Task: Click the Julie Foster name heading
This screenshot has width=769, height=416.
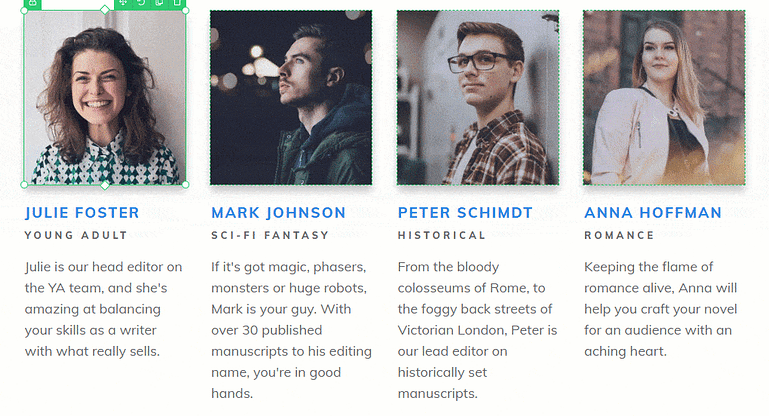Action: click(x=82, y=213)
